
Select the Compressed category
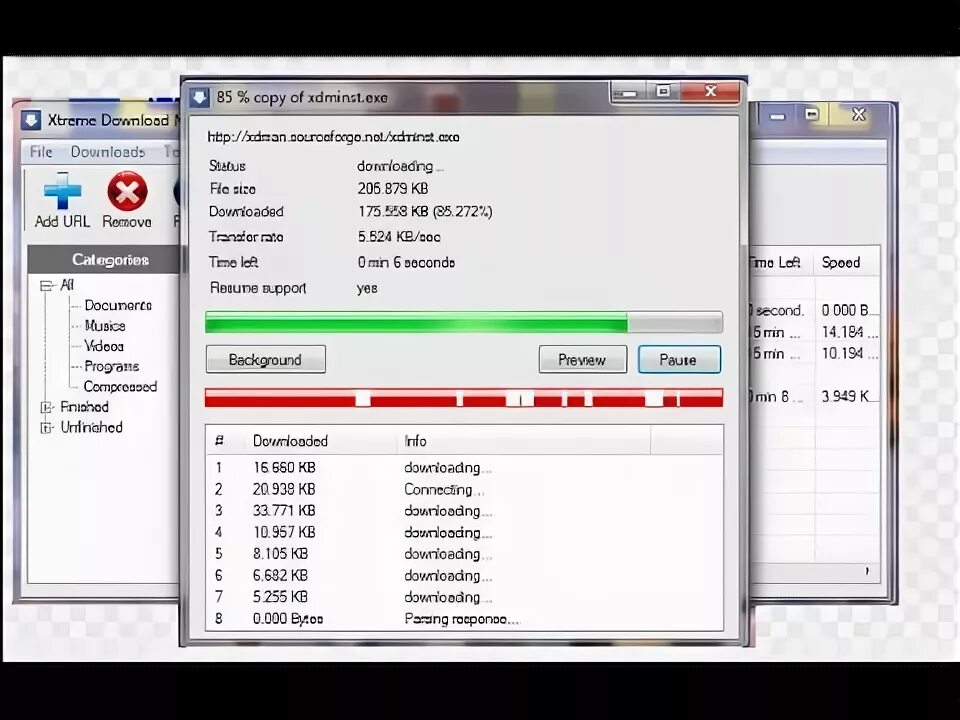point(120,386)
